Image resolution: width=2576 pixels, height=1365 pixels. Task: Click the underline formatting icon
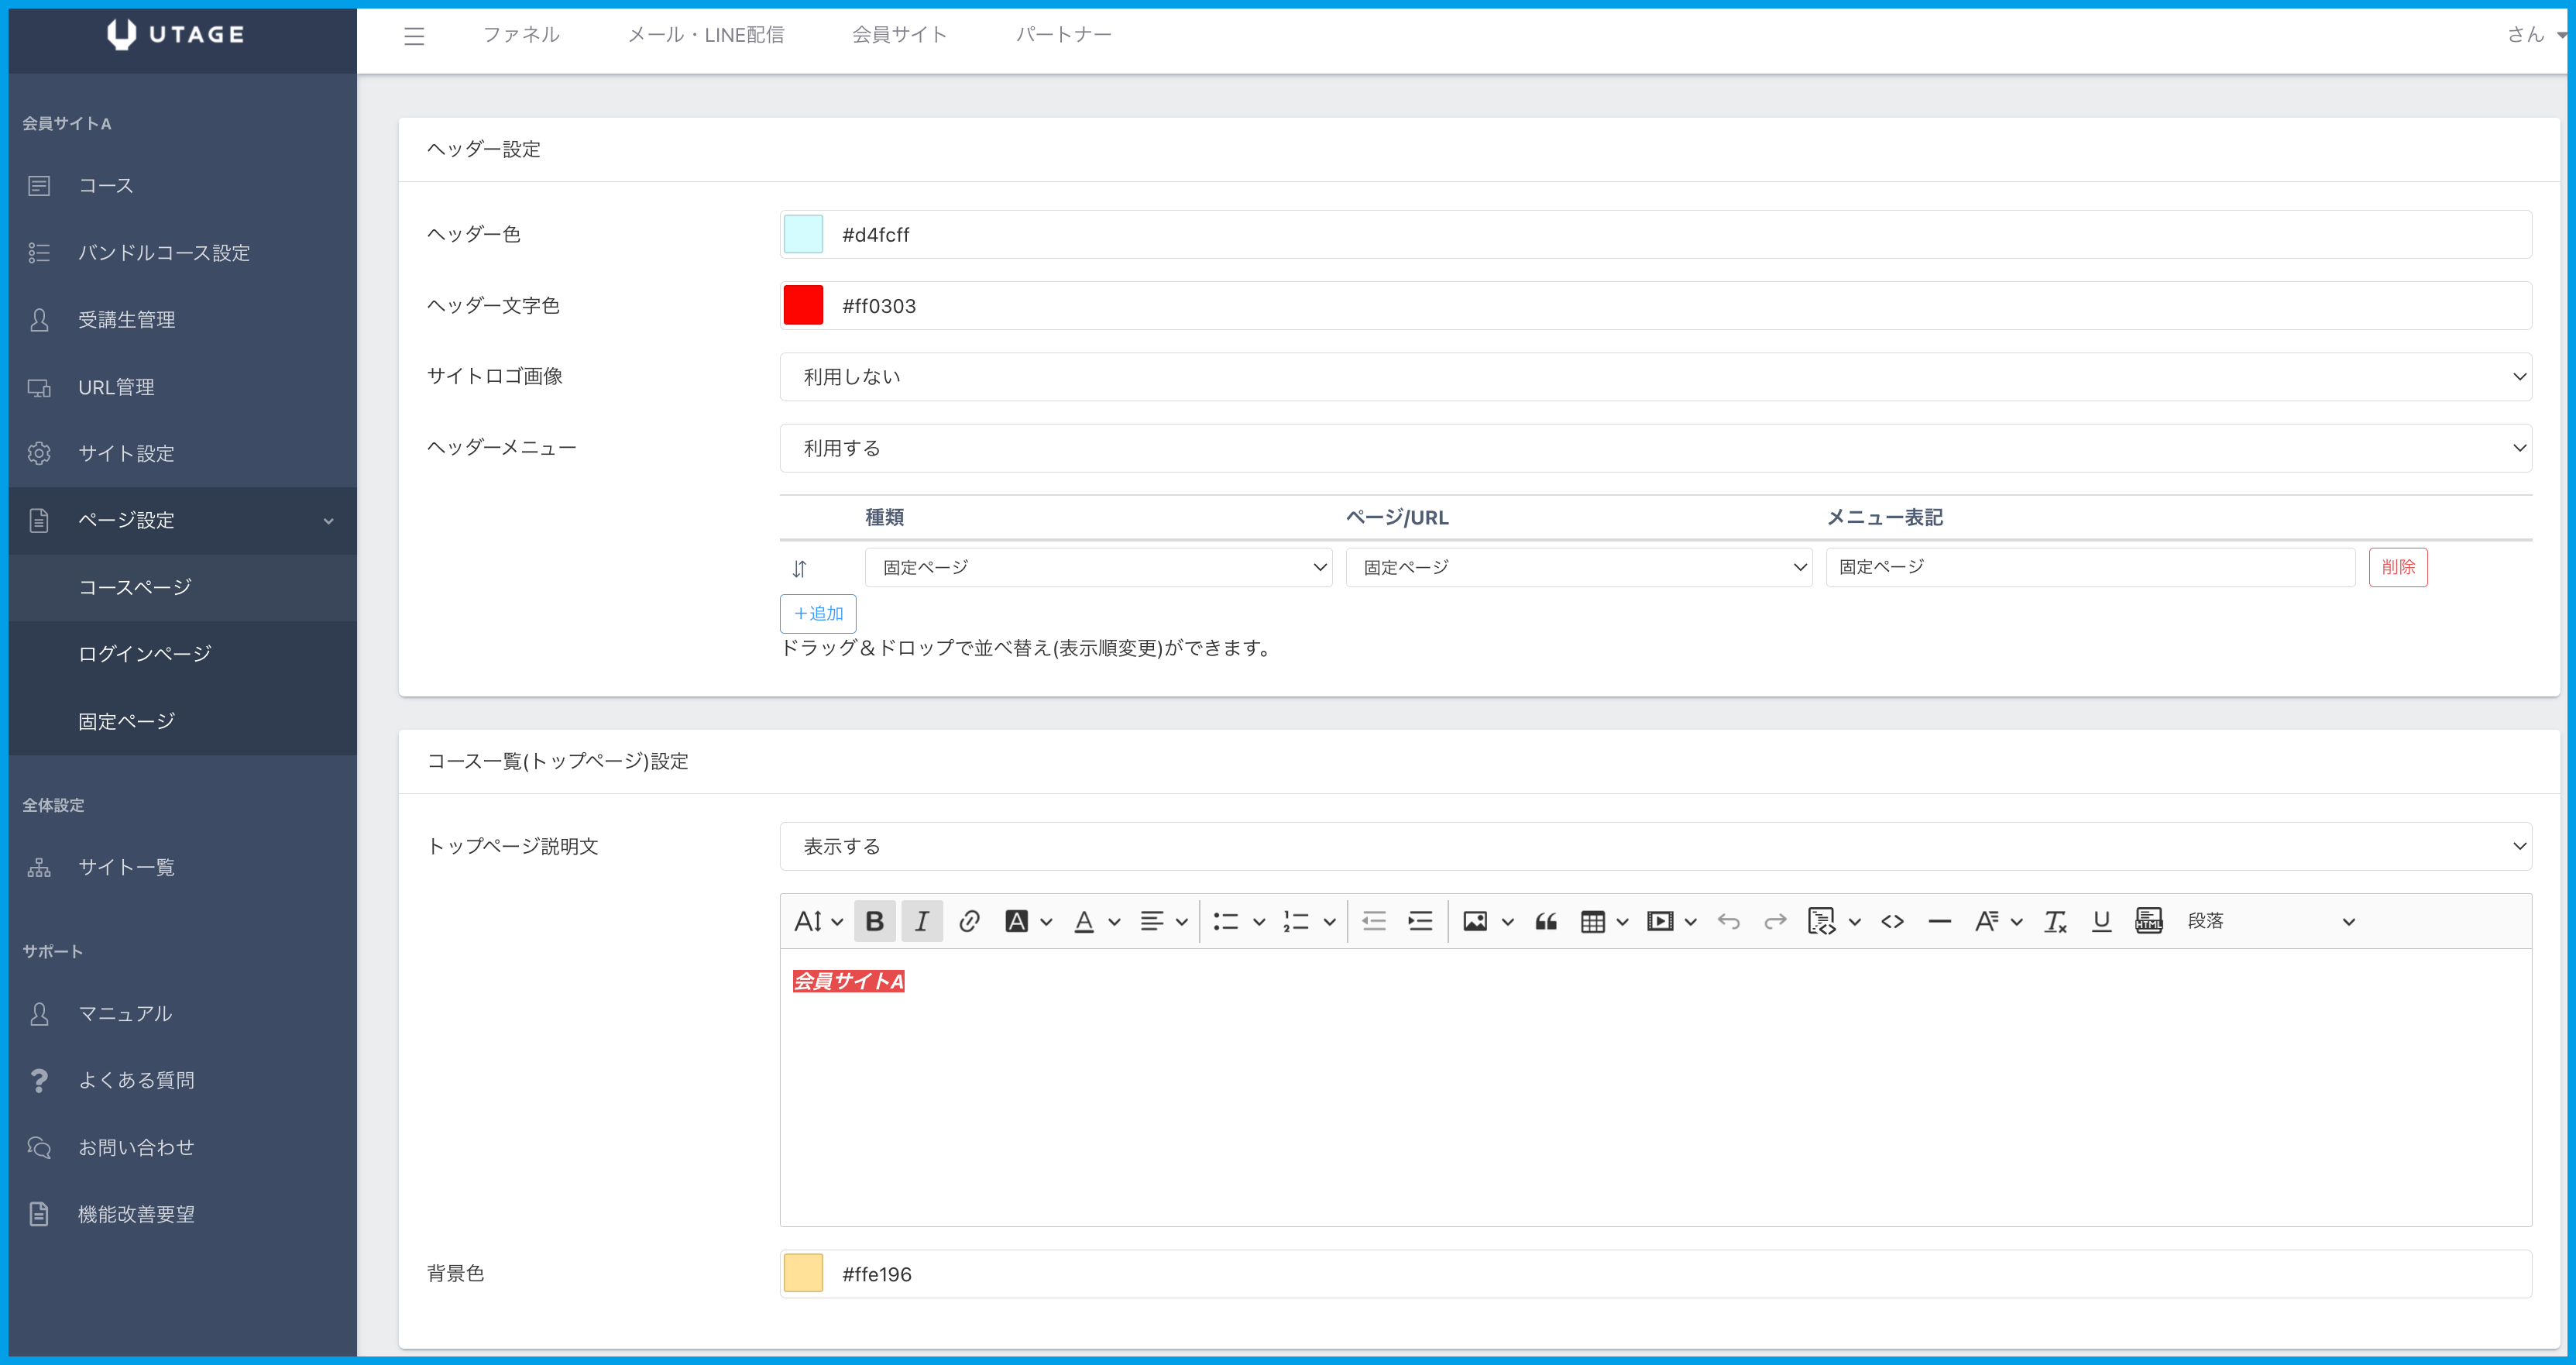click(x=2101, y=921)
